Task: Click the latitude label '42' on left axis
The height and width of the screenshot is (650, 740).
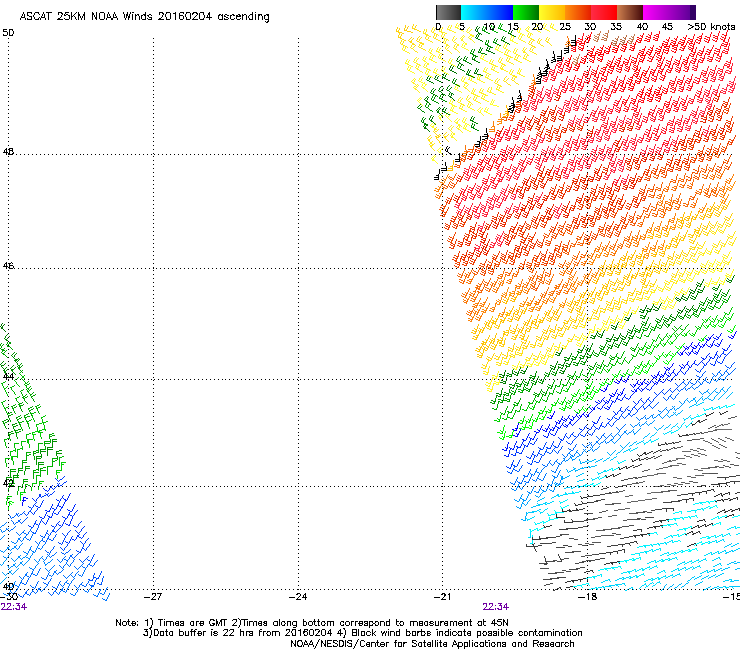Action: [8, 483]
